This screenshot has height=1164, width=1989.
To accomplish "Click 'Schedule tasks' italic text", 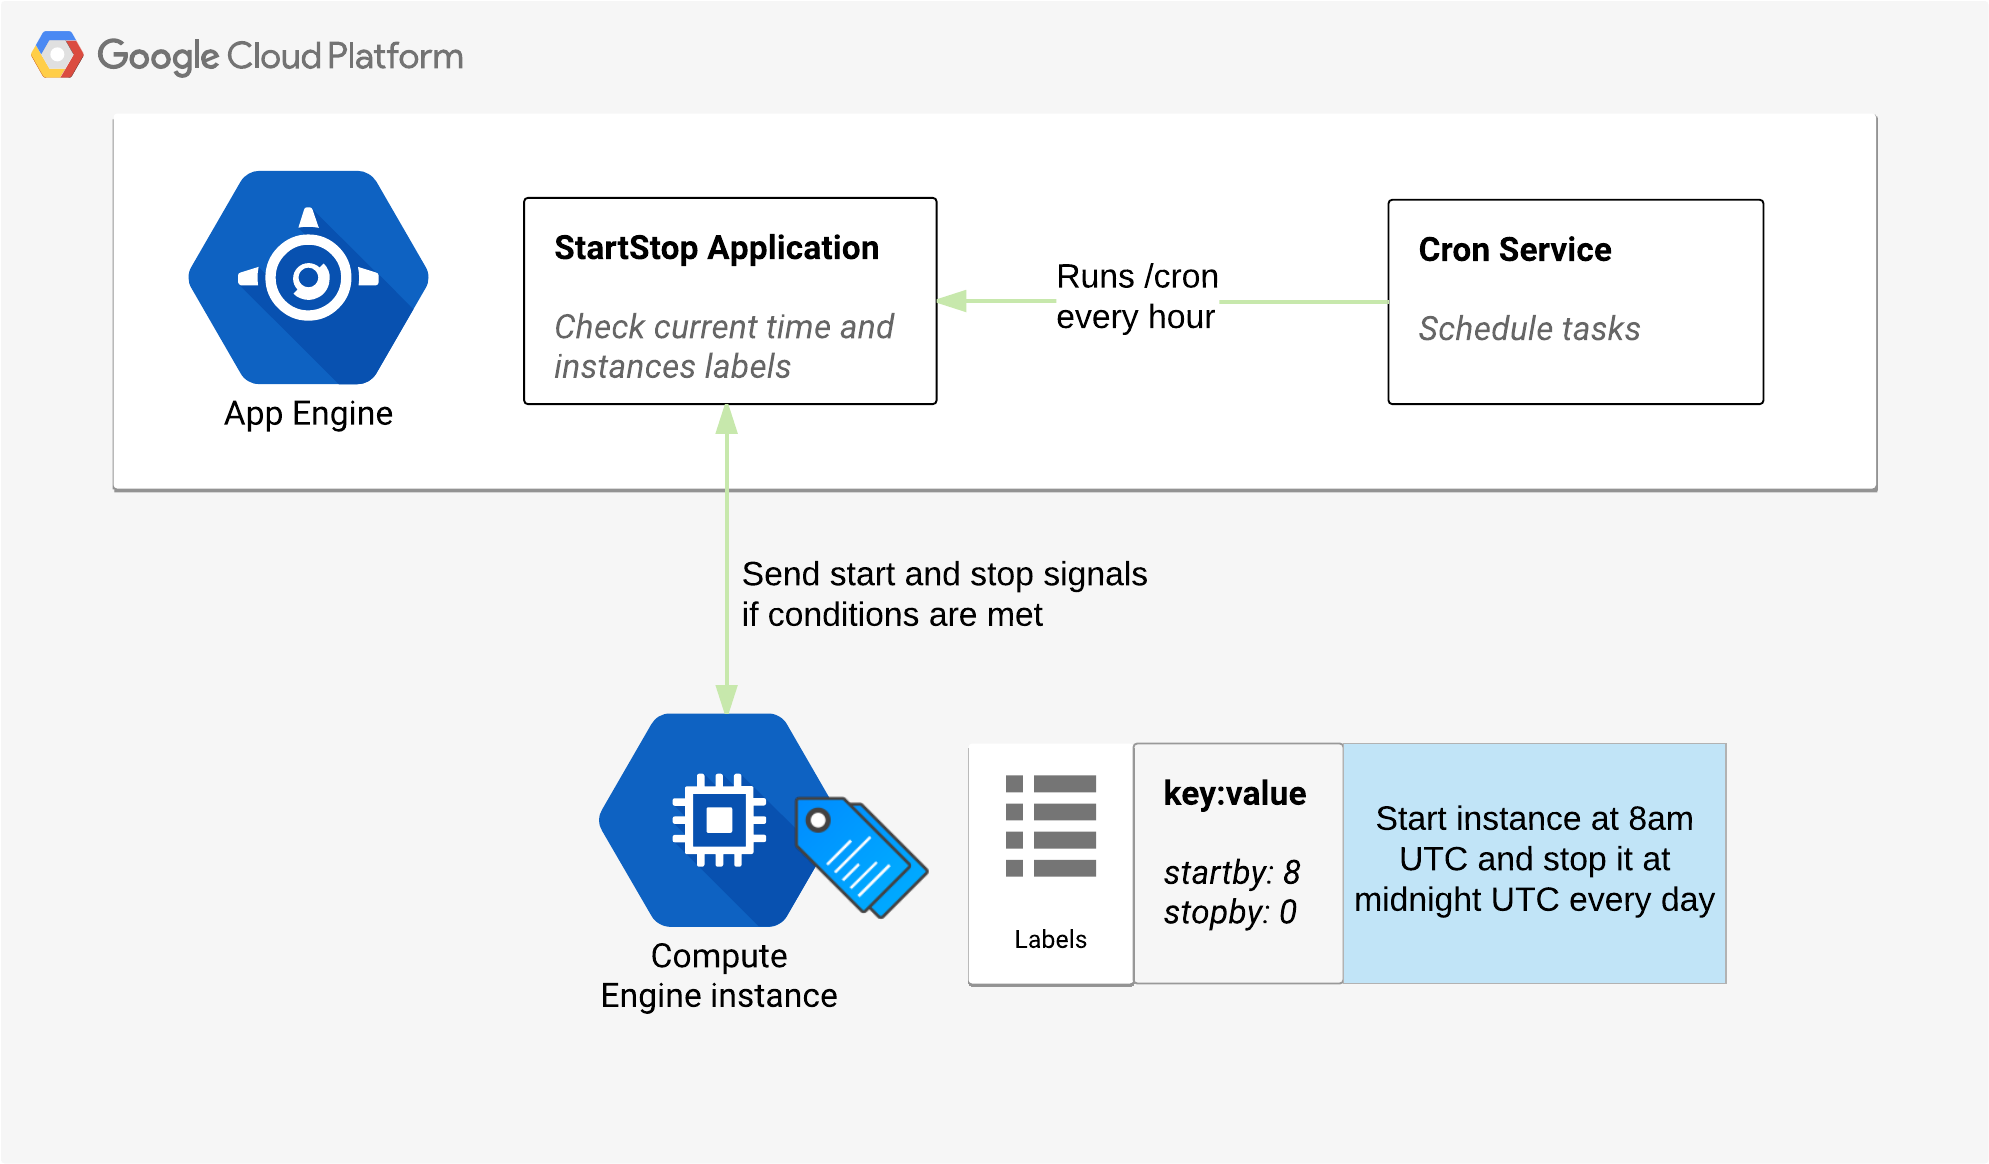I will tap(1529, 329).
